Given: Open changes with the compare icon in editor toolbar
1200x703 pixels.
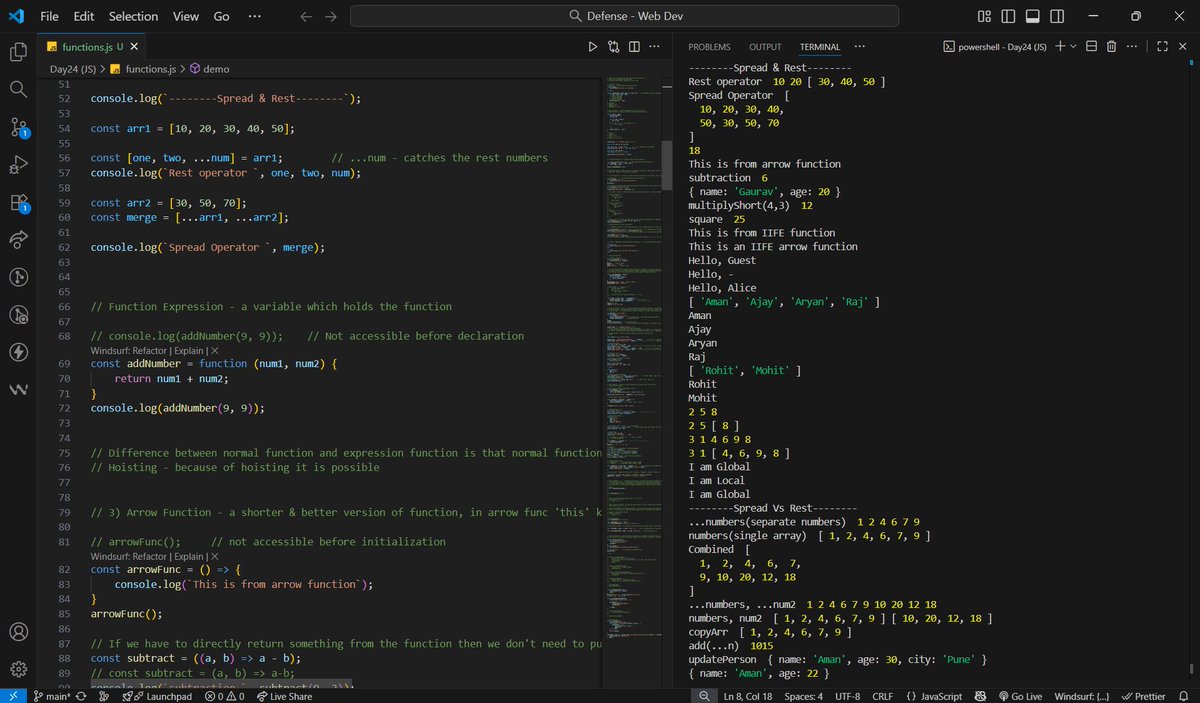Looking at the screenshot, I should click(613, 46).
